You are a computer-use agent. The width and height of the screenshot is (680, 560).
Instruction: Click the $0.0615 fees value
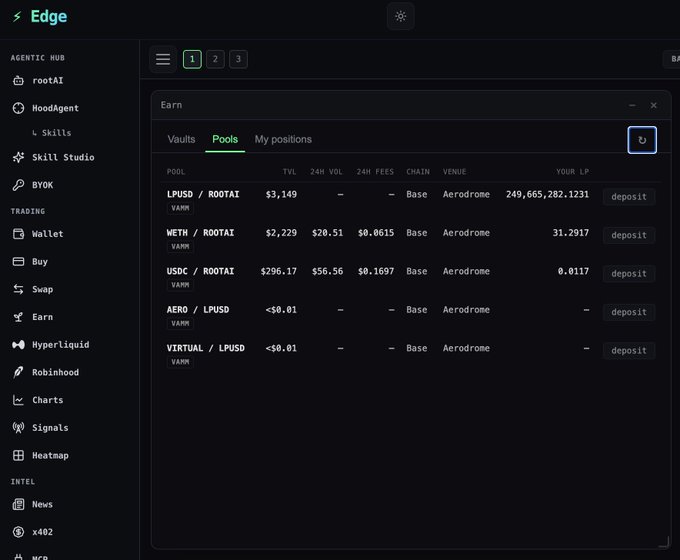[x=376, y=233]
